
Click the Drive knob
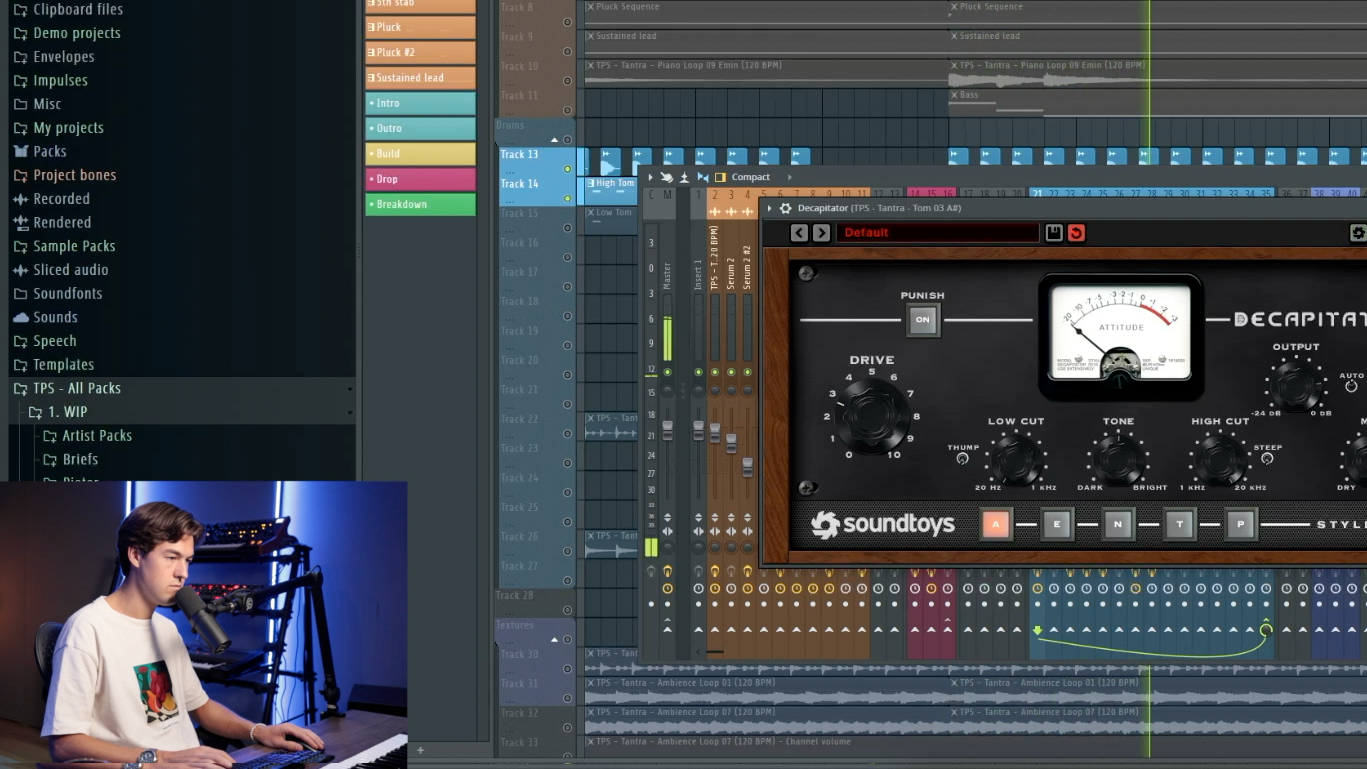[872, 416]
